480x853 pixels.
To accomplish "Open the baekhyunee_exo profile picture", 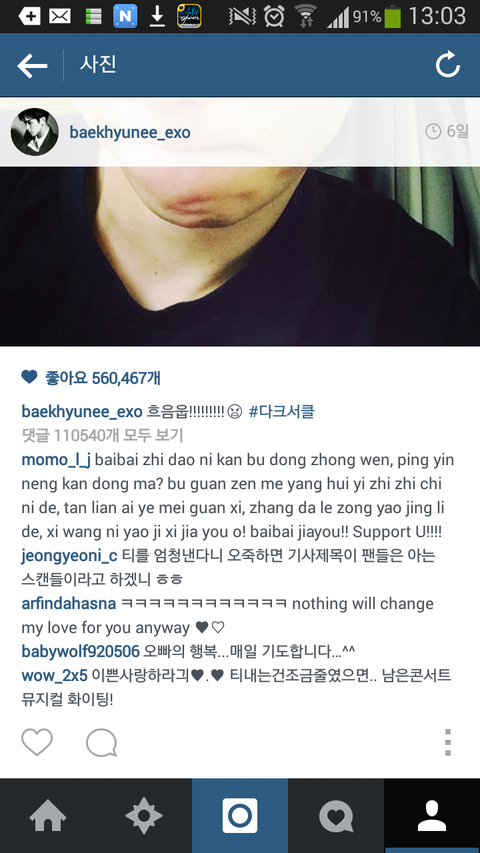I will coord(35,132).
